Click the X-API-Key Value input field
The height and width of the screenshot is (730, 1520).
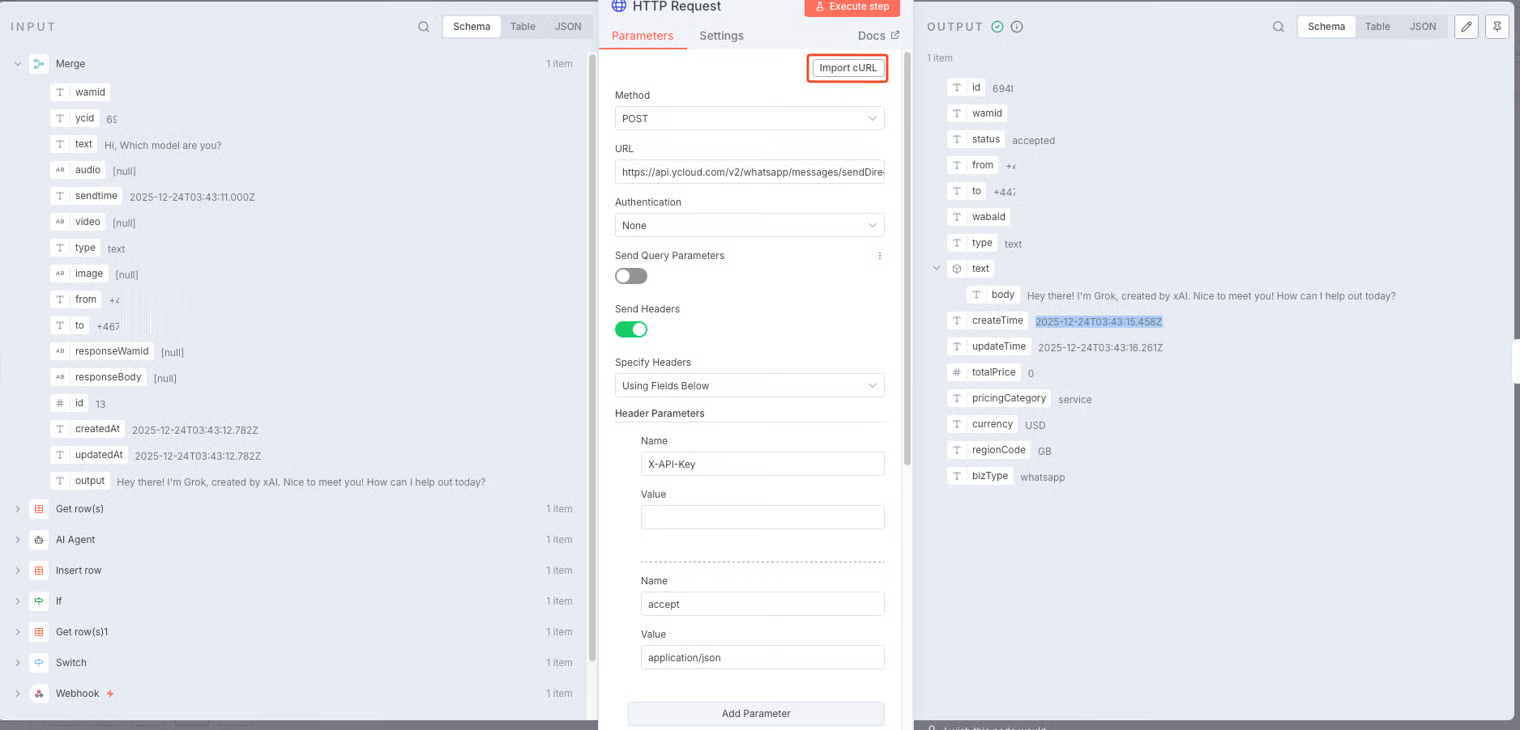tap(762, 518)
